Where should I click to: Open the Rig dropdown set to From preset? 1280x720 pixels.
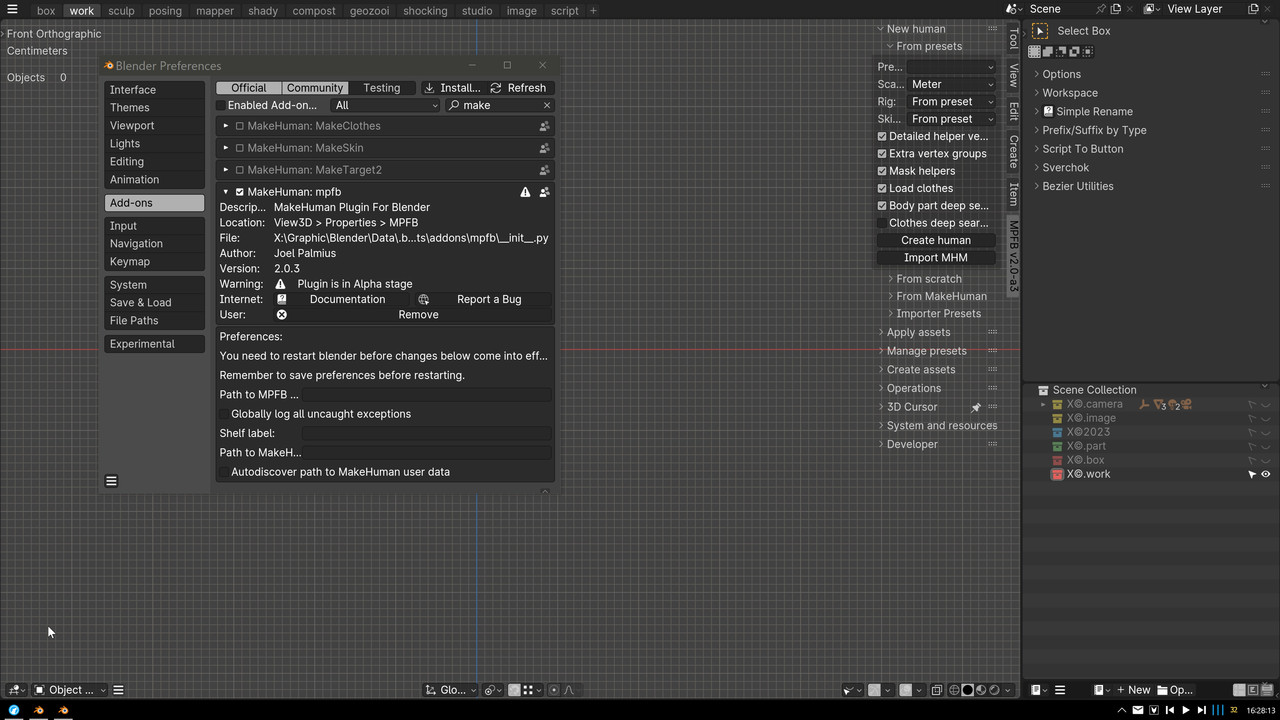point(952,102)
